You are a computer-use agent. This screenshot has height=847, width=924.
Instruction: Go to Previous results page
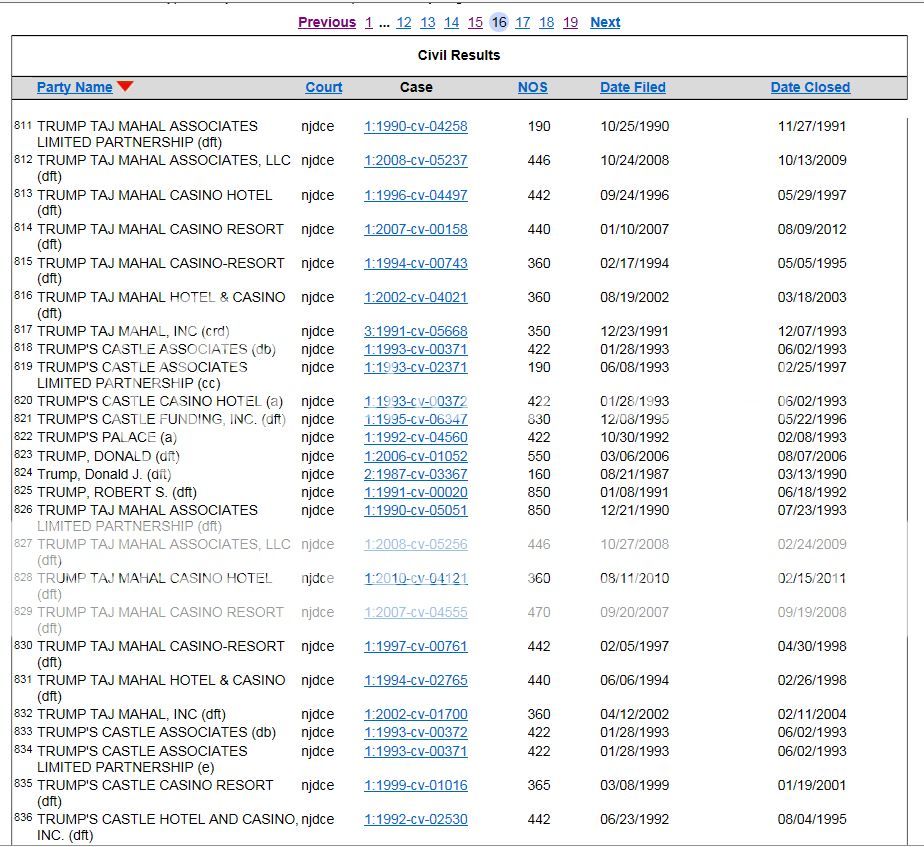327,22
